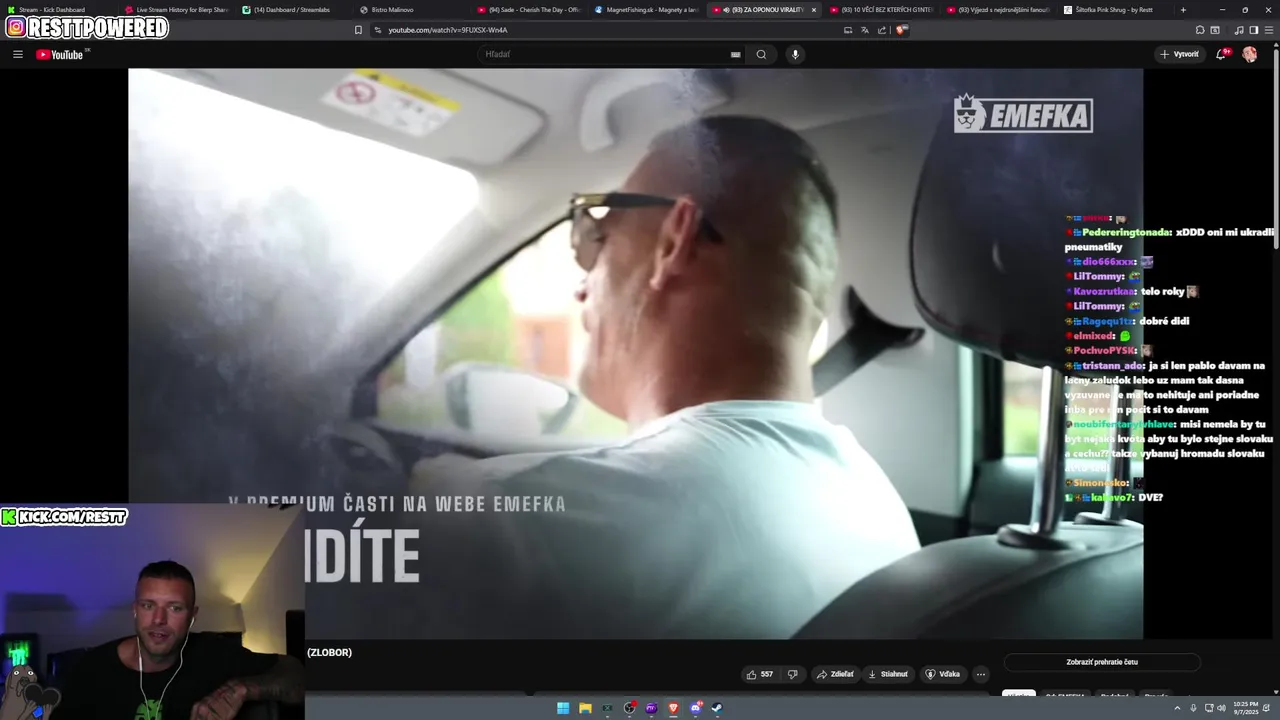Switch to Šiltofka Pink Shrug tab
The image size is (1280, 720).
1116,9
